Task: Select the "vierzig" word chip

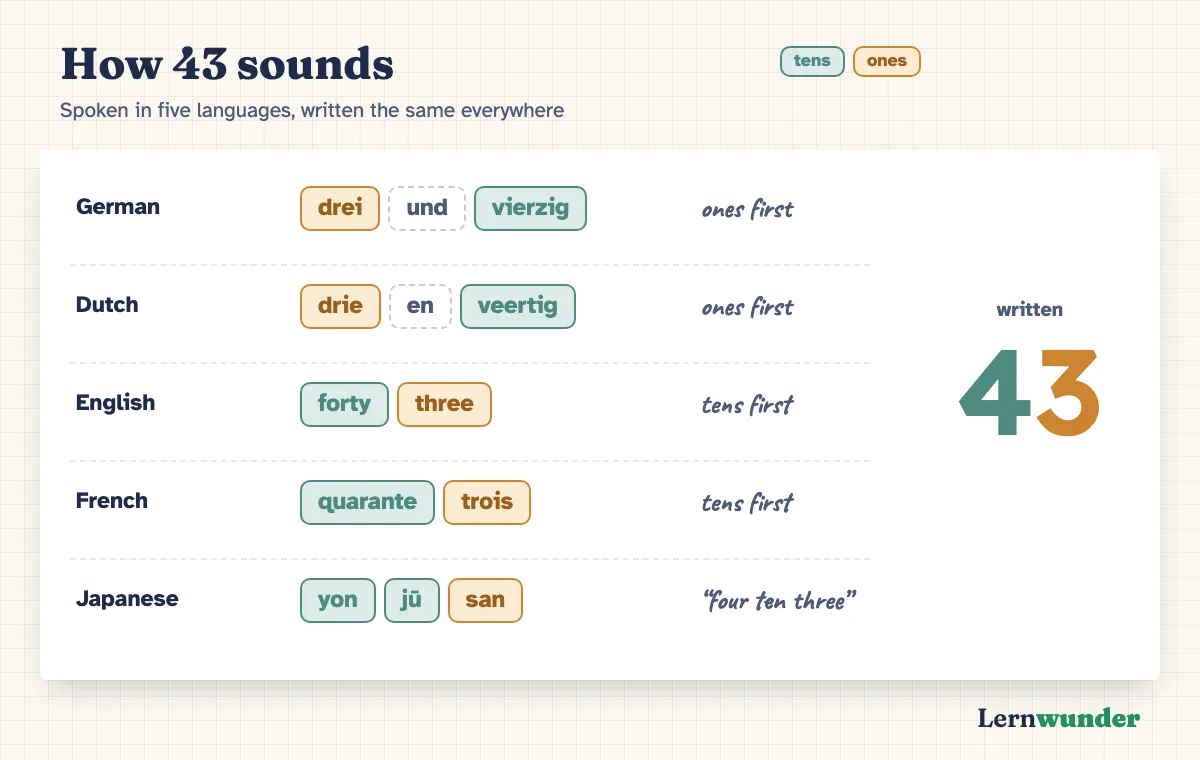Action: click(x=530, y=208)
